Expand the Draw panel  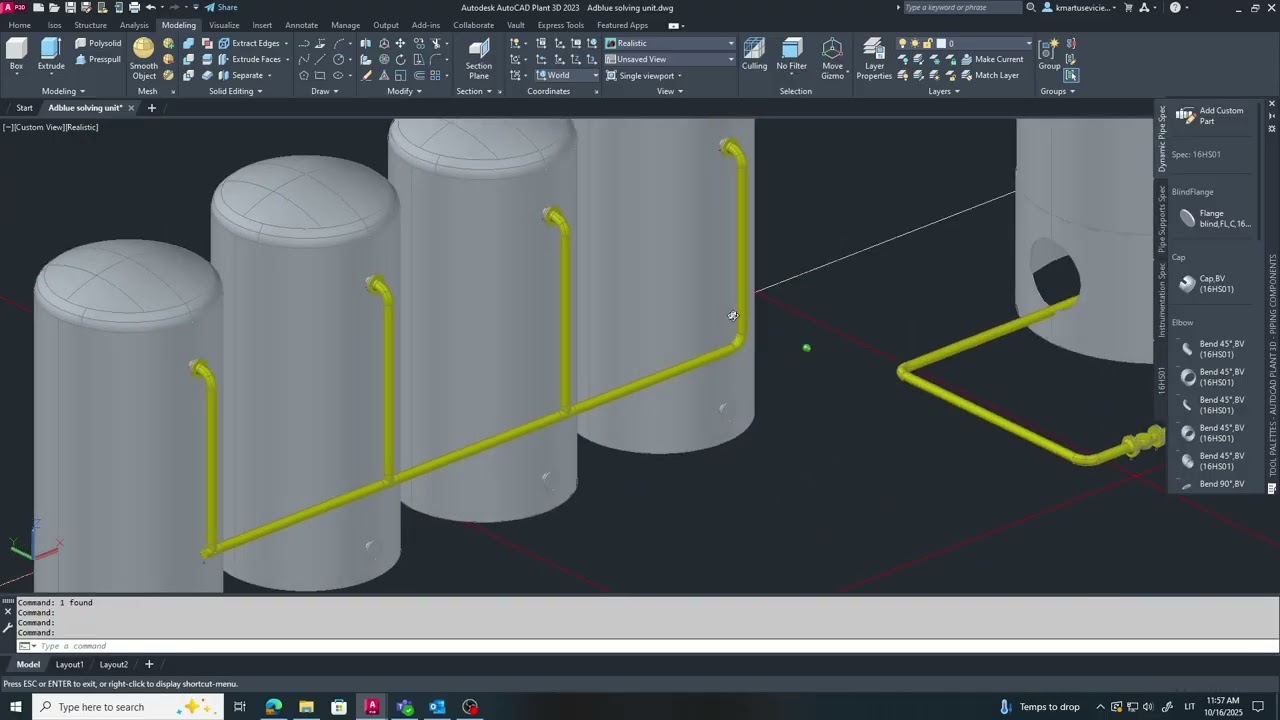(325, 91)
